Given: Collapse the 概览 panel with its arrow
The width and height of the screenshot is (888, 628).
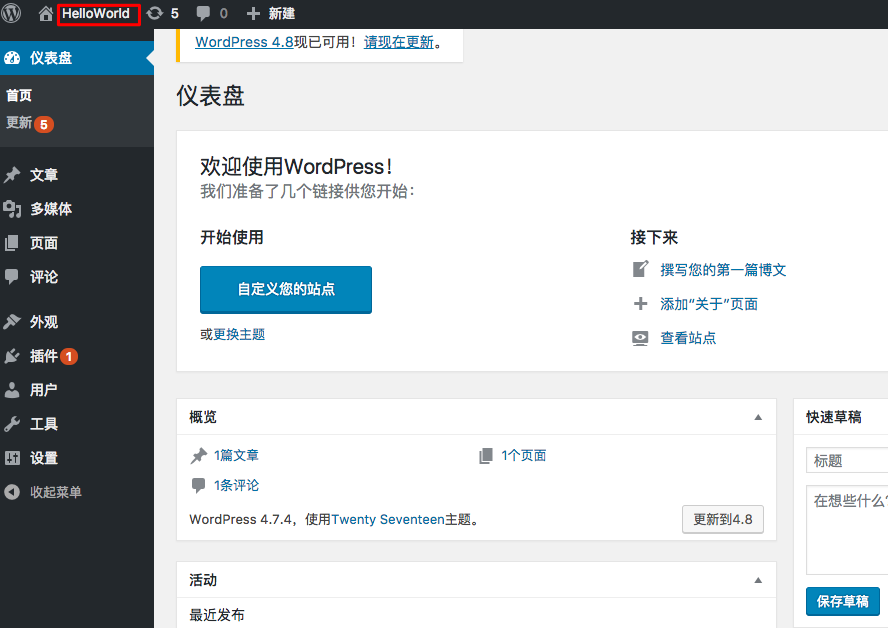Looking at the screenshot, I should click(x=758, y=417).
